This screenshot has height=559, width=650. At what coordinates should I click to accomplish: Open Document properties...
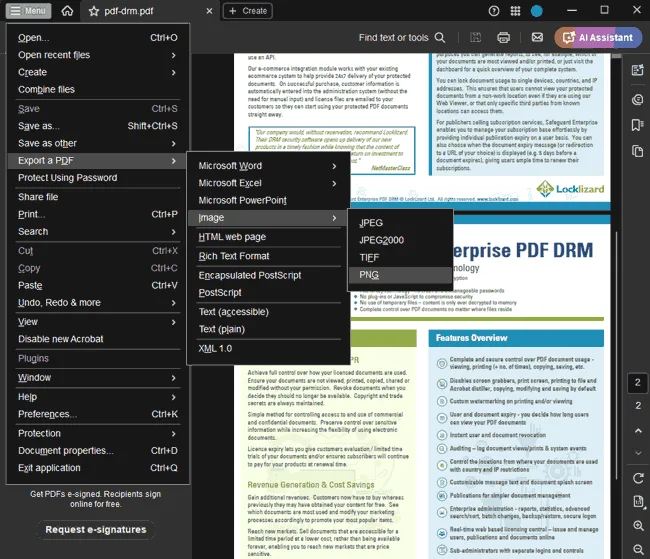[x=98, y=451]
